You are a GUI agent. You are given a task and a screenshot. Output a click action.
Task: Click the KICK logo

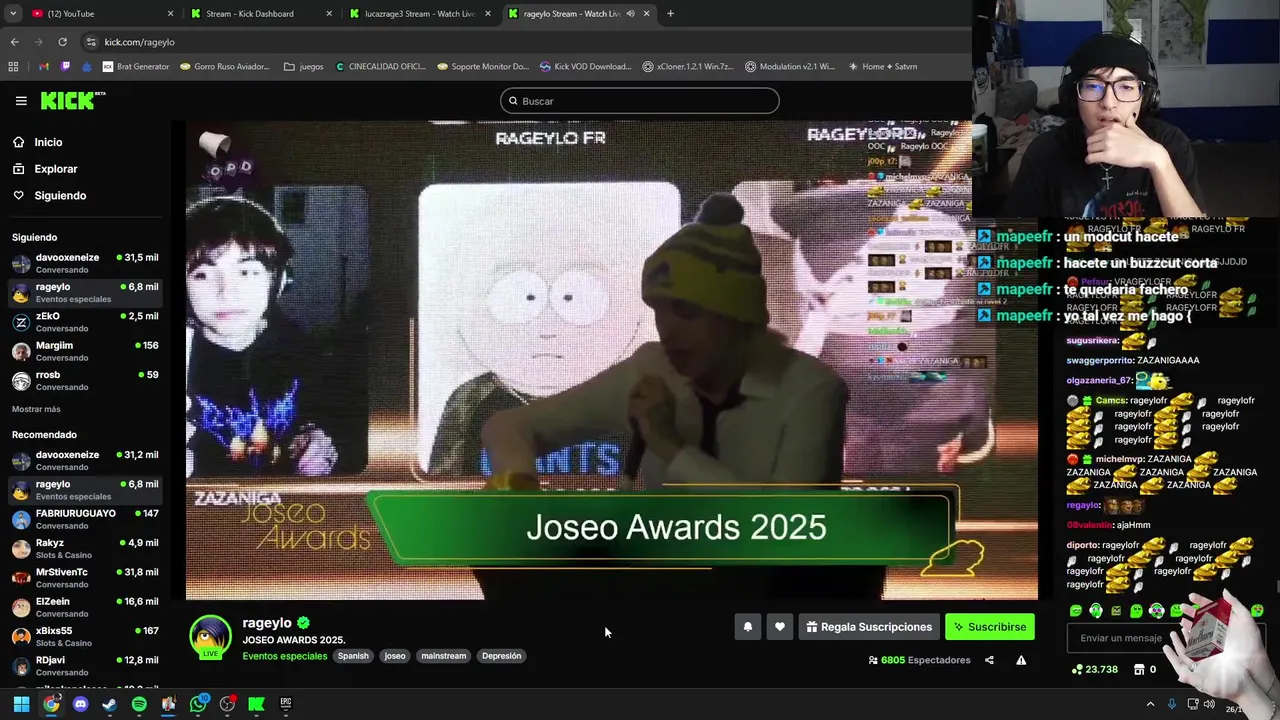[x=72, y=100]
